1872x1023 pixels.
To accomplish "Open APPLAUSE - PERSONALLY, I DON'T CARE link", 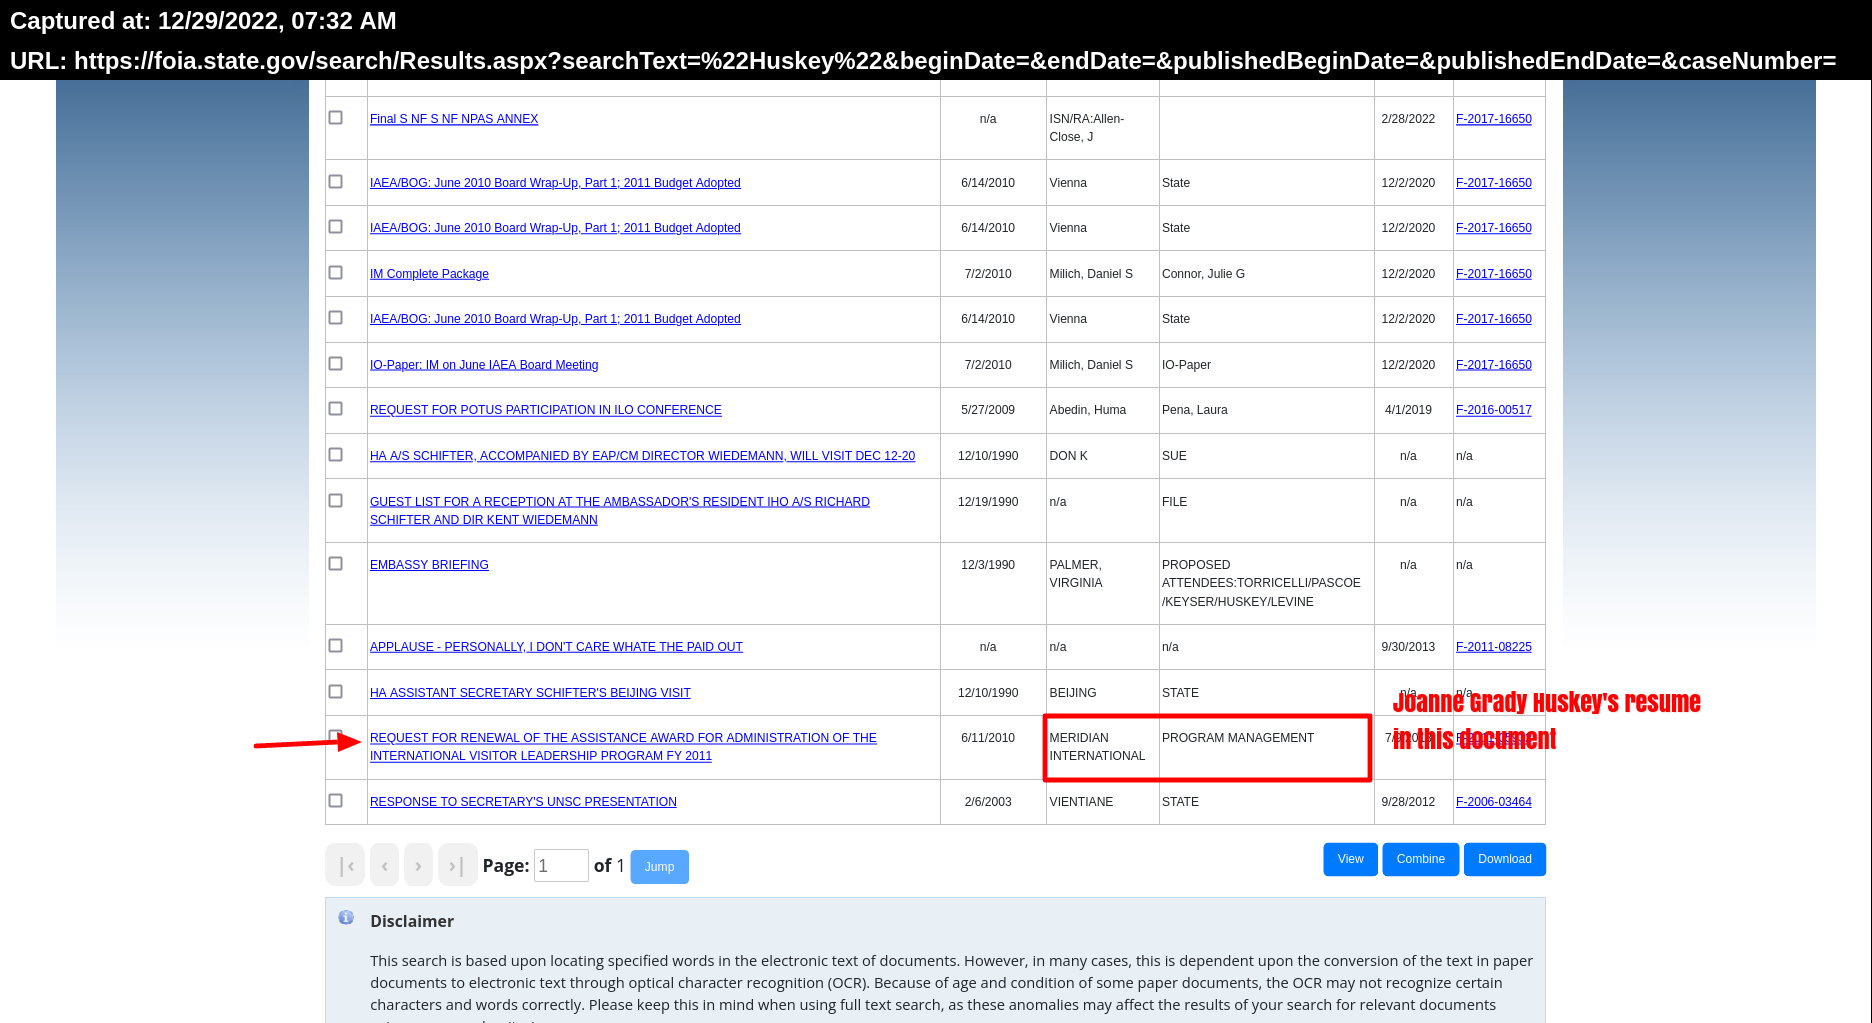I will pos(556,647).
